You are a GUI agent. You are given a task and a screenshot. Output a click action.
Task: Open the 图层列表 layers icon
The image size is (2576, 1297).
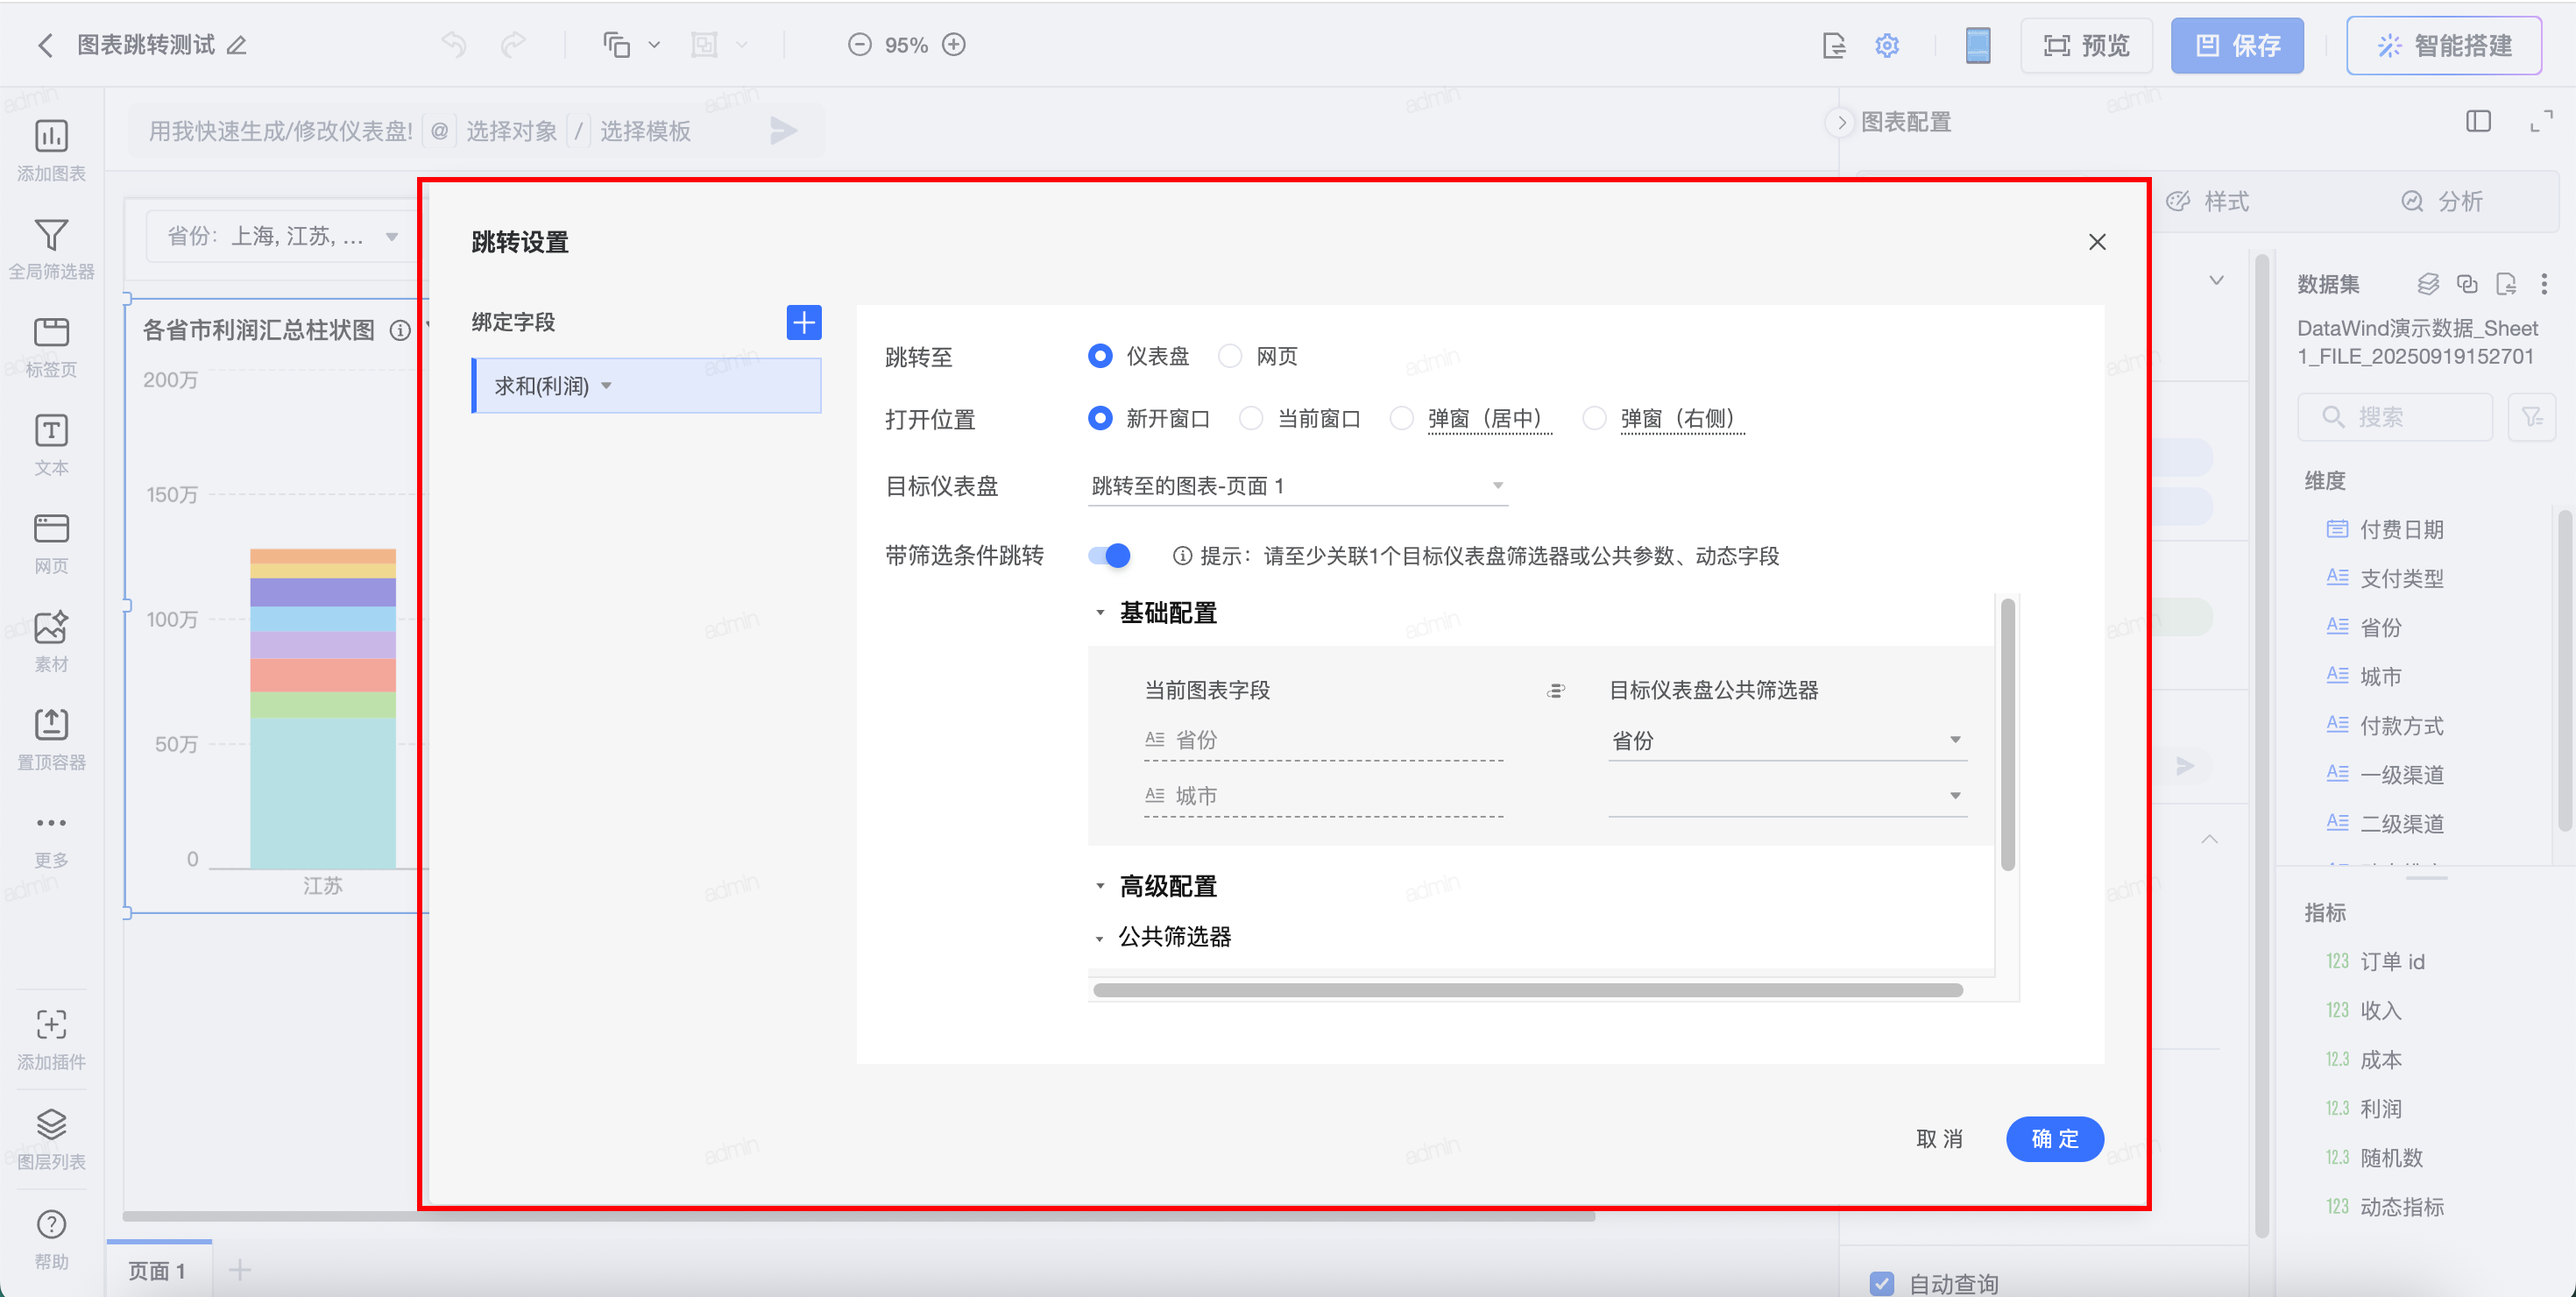51,1124
